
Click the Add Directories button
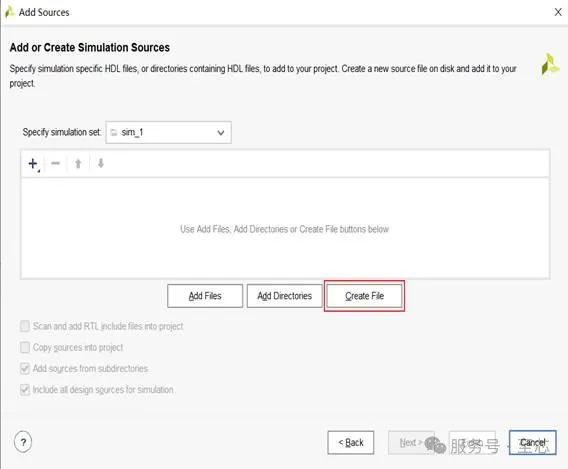tap(285, 296)
